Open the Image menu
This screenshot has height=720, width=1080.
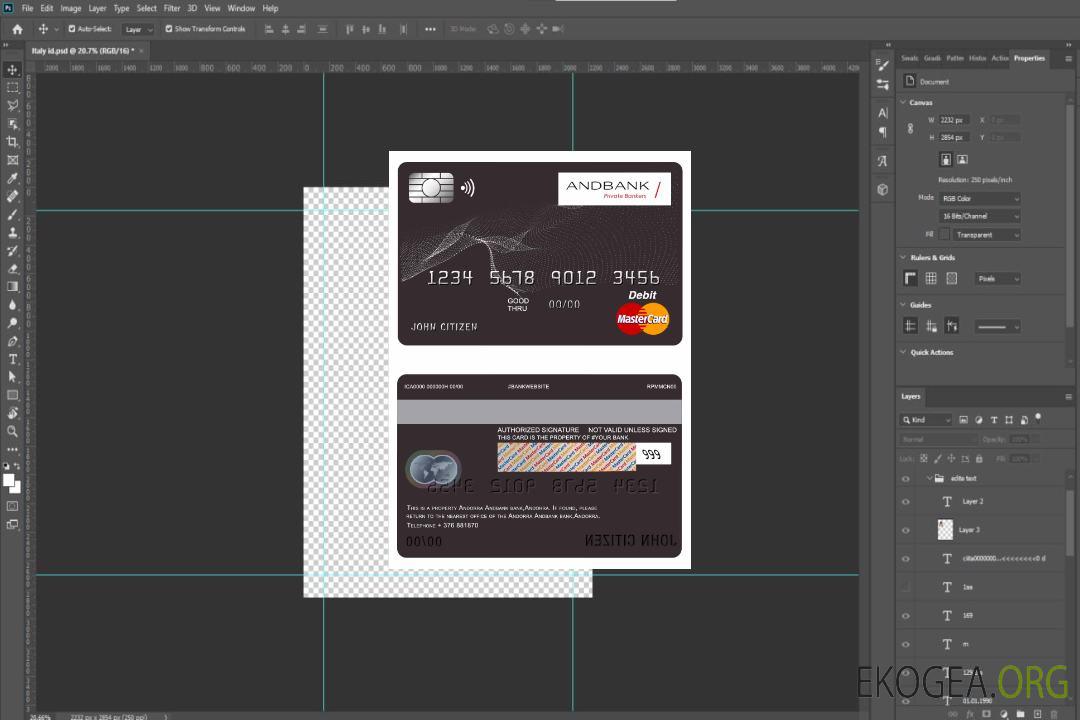70,8
